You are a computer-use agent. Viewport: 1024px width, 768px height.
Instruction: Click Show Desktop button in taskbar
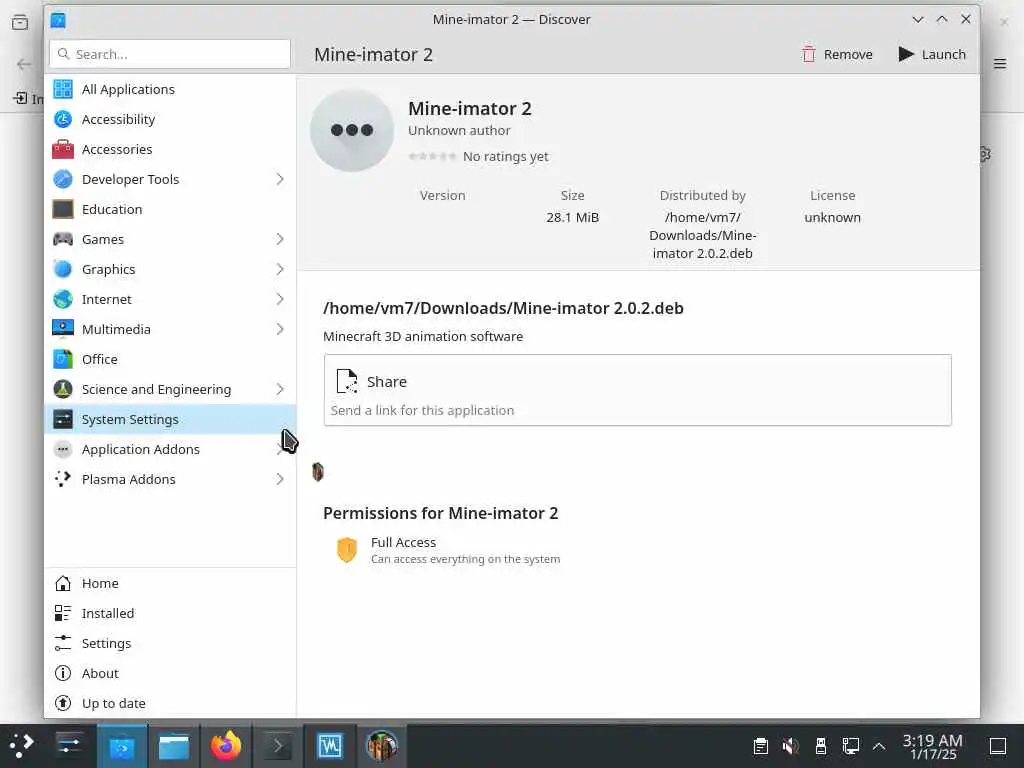click(x=998, y=746)
